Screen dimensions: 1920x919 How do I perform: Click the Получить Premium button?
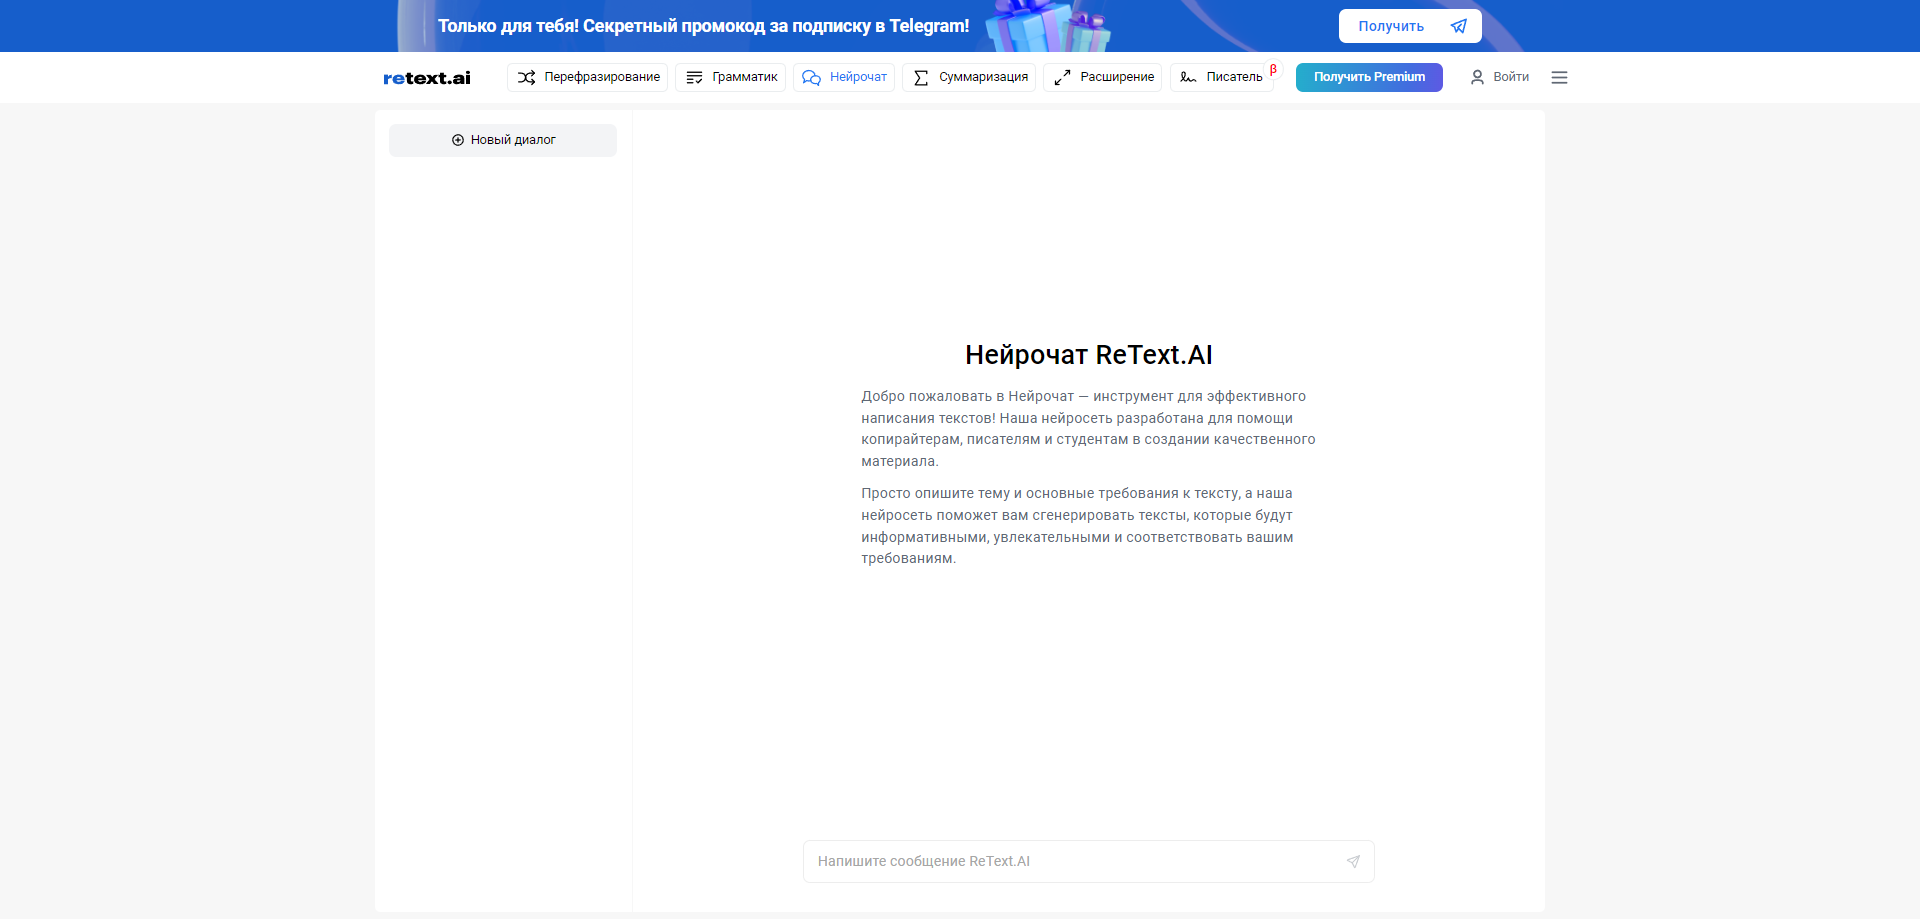click(1368, 77)
